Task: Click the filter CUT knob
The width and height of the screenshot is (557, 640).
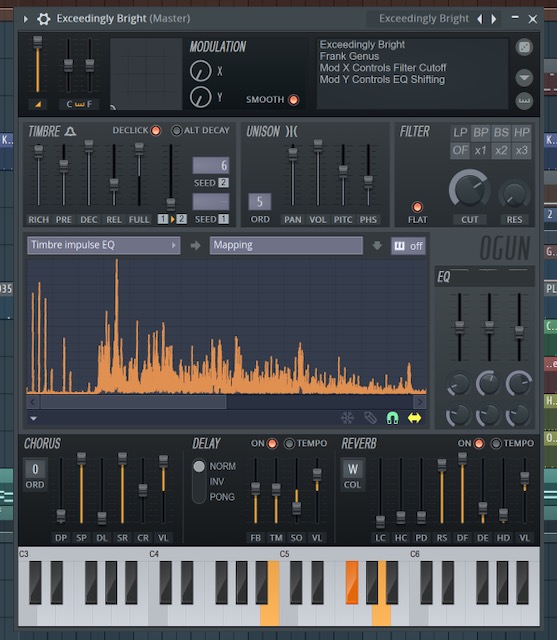Action: point(469,190)
